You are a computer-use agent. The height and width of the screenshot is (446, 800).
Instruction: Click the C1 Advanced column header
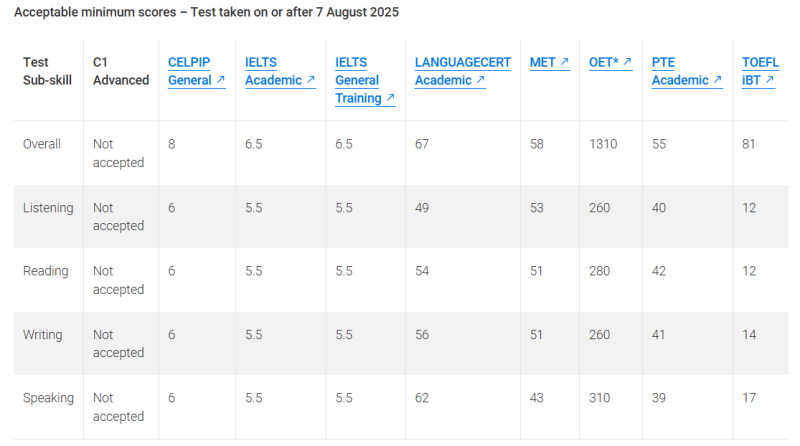pos(121,71)
